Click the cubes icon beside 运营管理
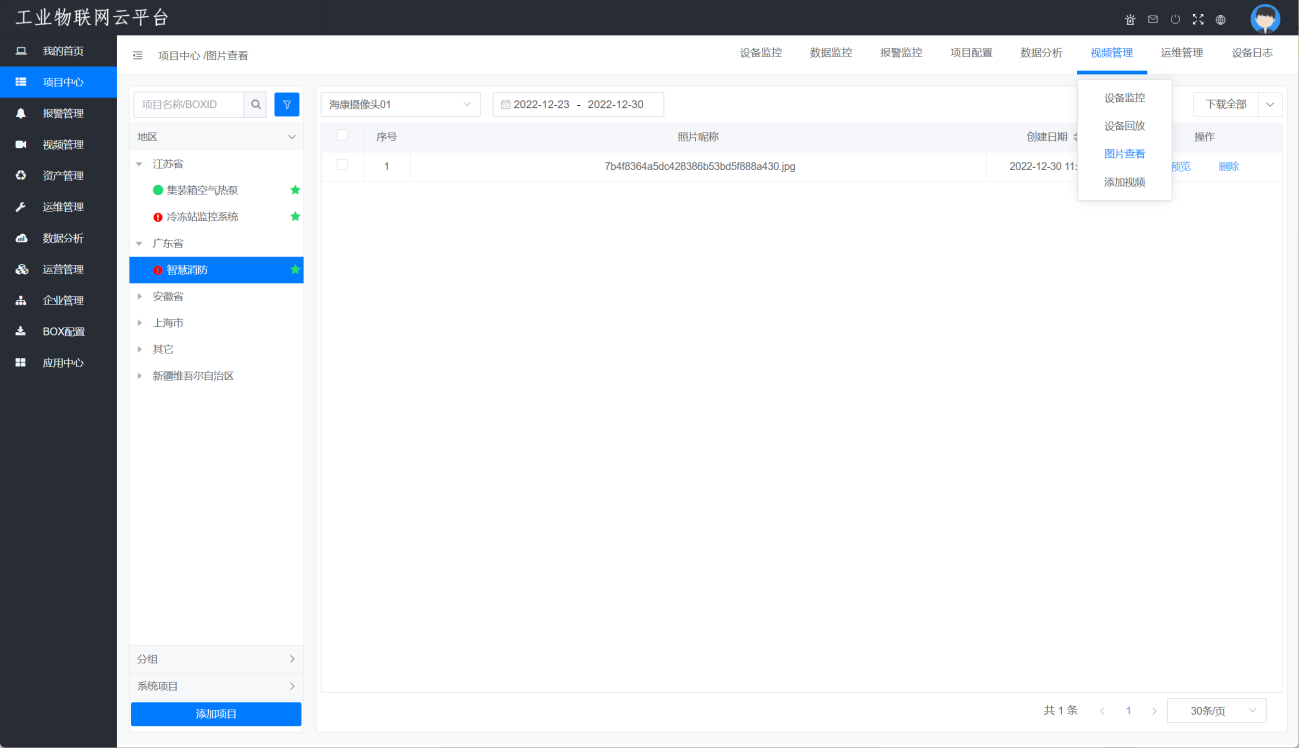The image size is (1299, 748). (x=21, y=269)
